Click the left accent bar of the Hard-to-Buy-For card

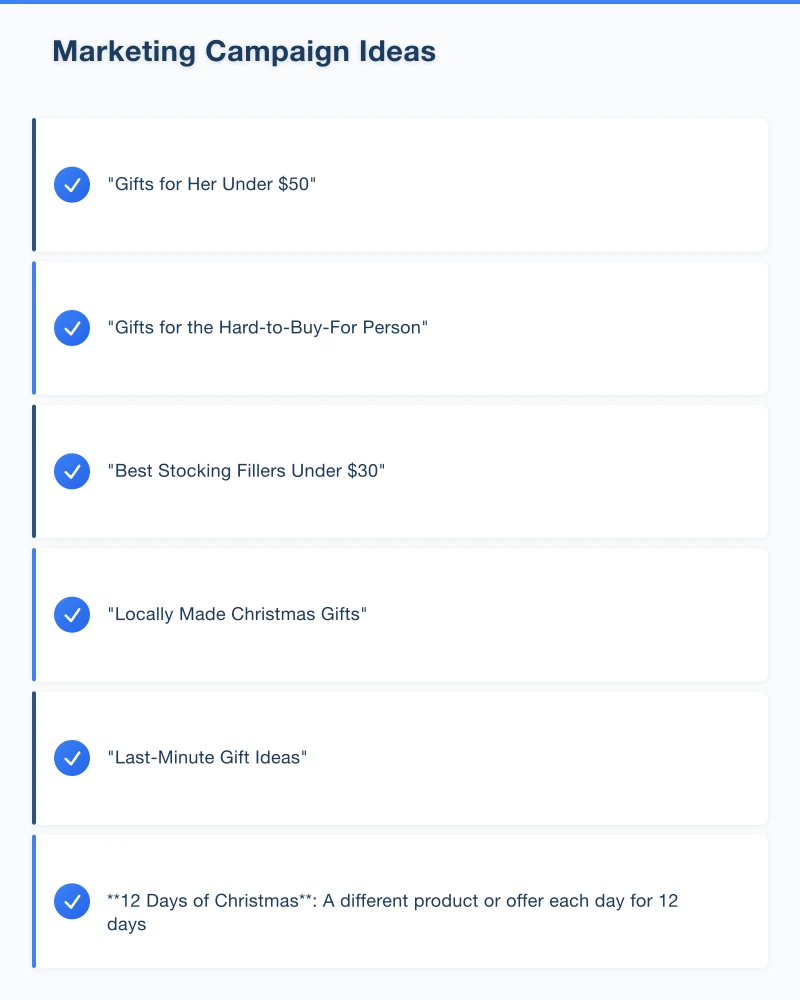(x=34, y=328)
